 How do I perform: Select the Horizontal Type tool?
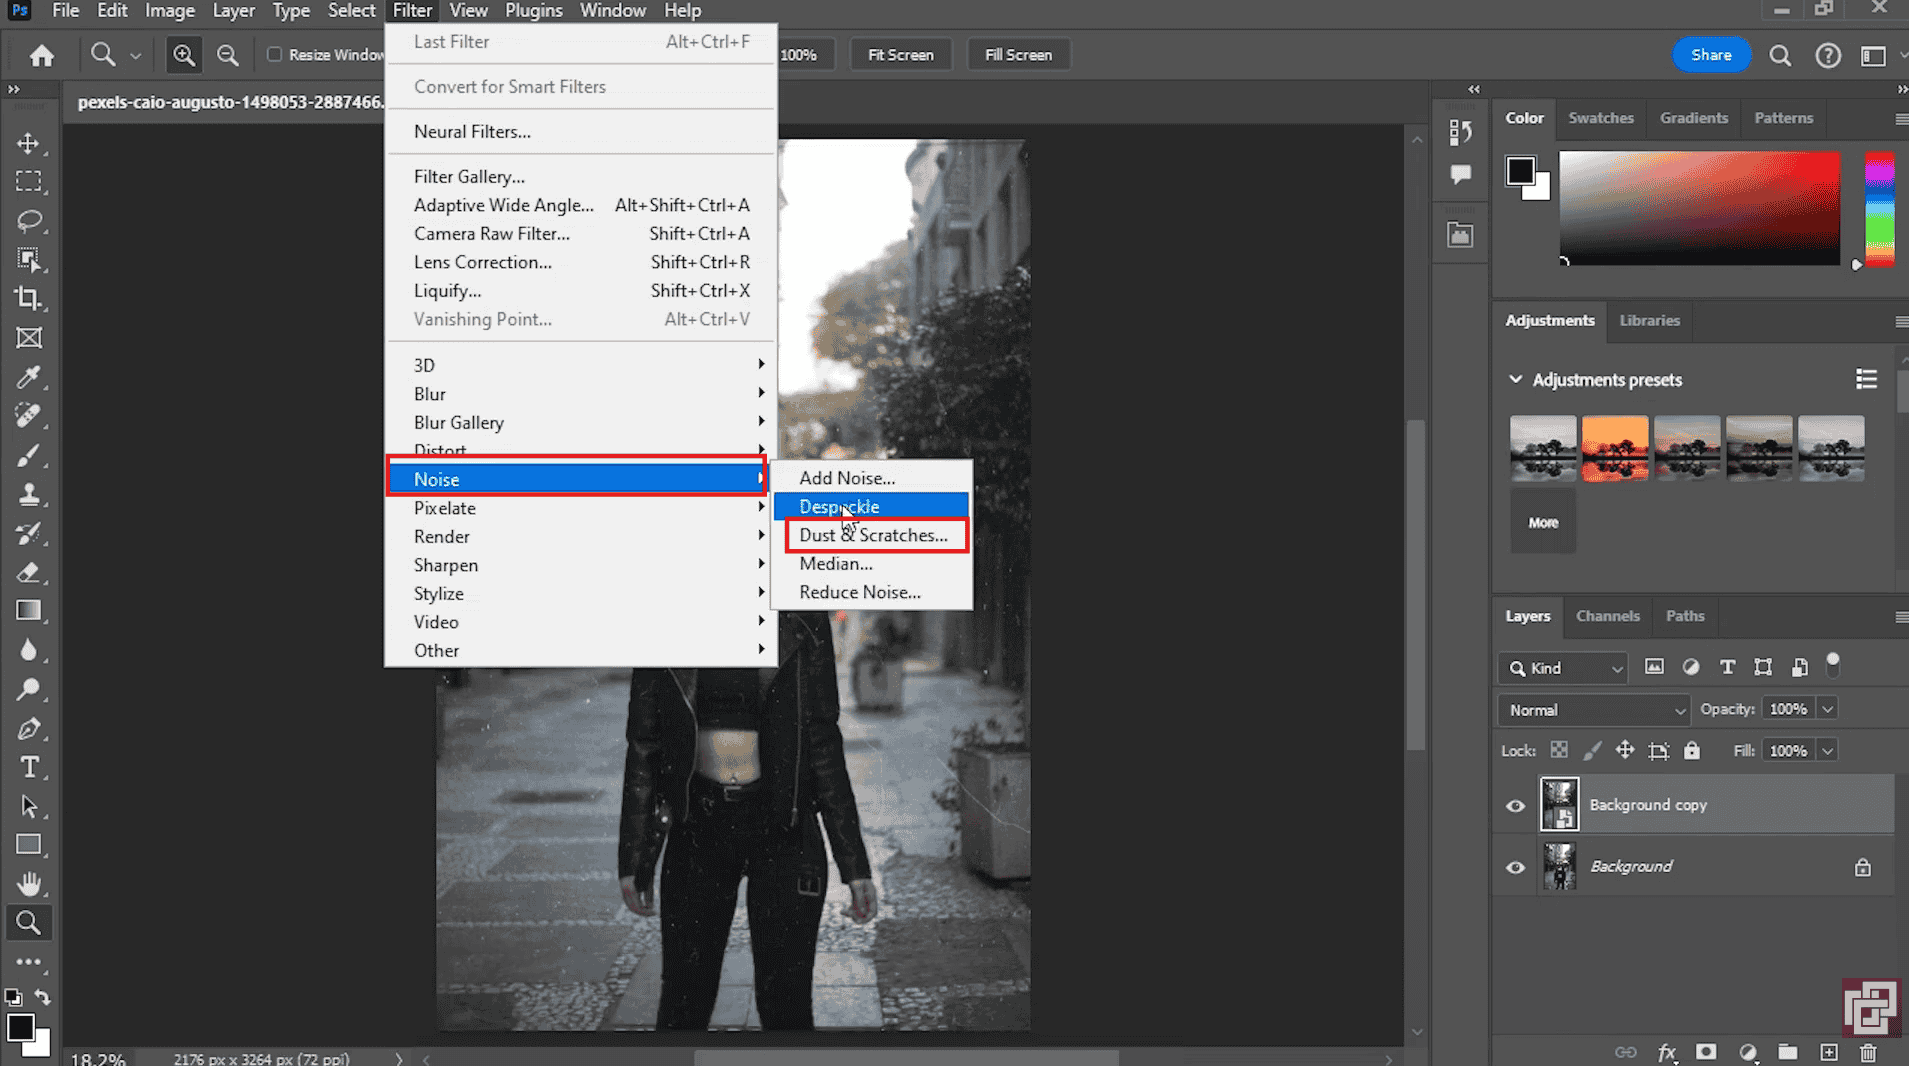(x=28, y=767)
